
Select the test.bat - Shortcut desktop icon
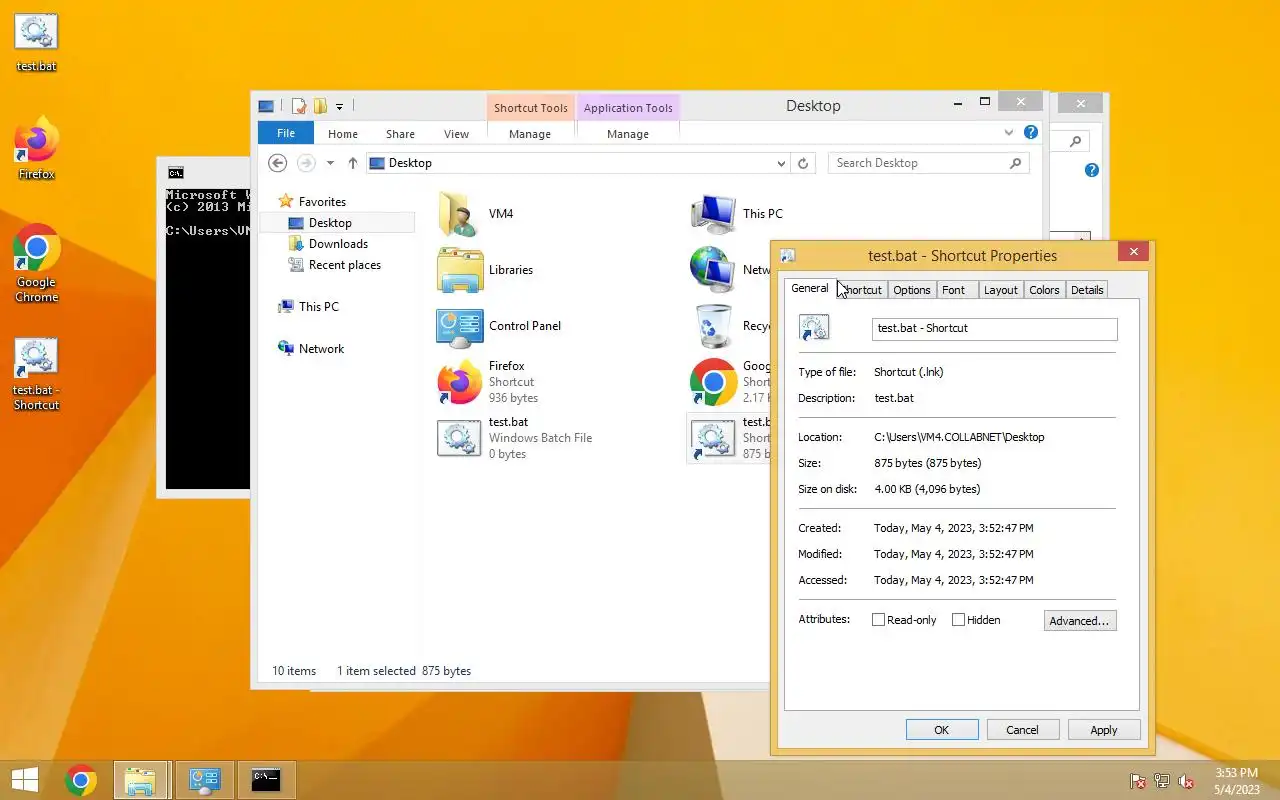[36, 374]
